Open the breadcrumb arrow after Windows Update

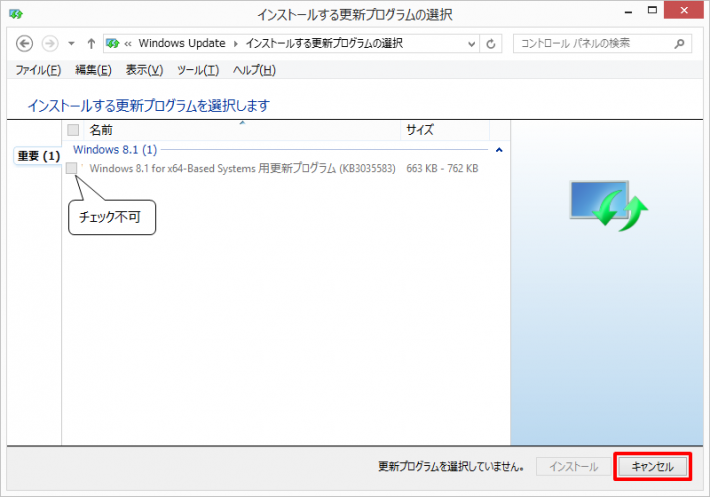pyautogui.click(x=235, y=44)
